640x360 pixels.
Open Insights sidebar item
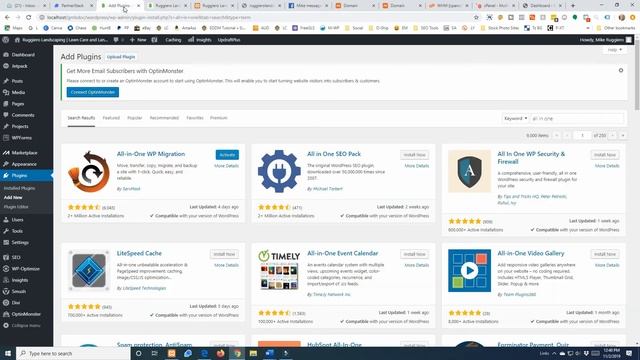click(x=20, y=280)
